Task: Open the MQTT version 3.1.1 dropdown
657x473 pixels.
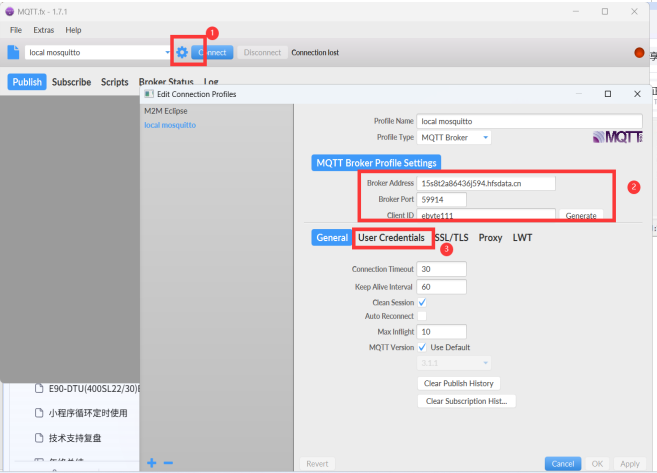Action: point(454,362)
